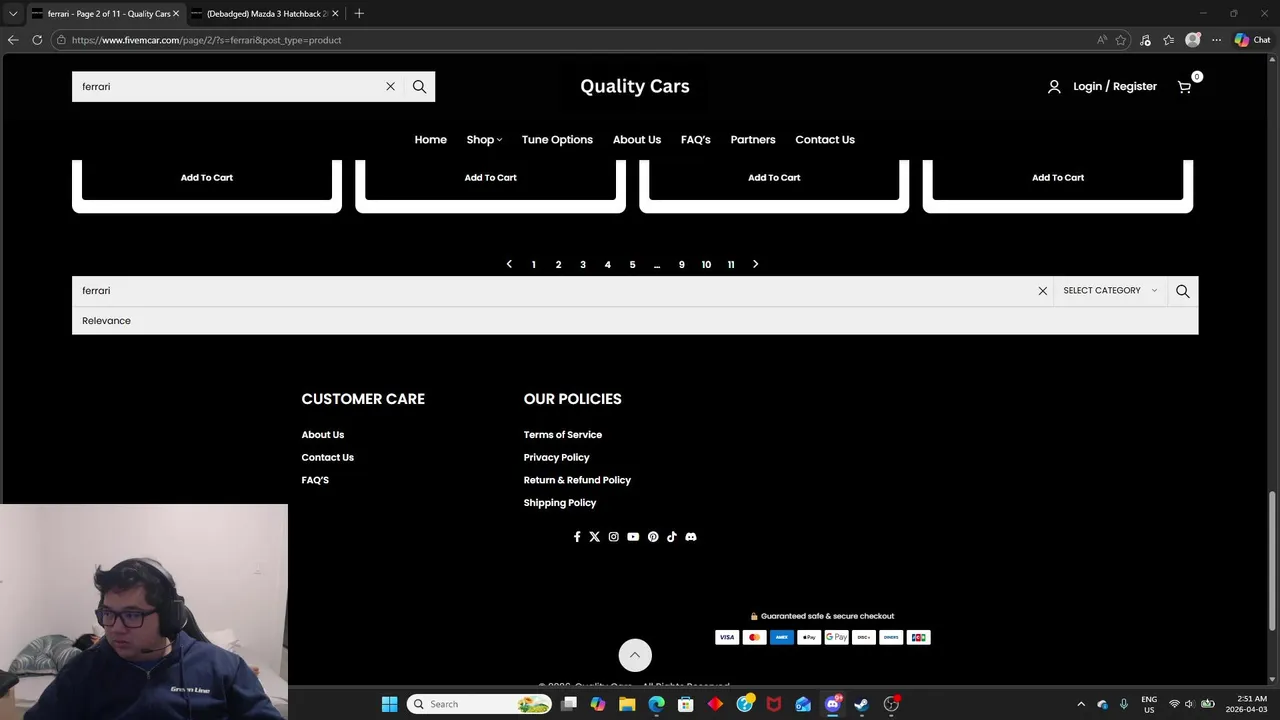Open the Return & Refund Policy link
Image resolution: width=1280 pixels, height=720 pixels.
[x=577, y=481]
